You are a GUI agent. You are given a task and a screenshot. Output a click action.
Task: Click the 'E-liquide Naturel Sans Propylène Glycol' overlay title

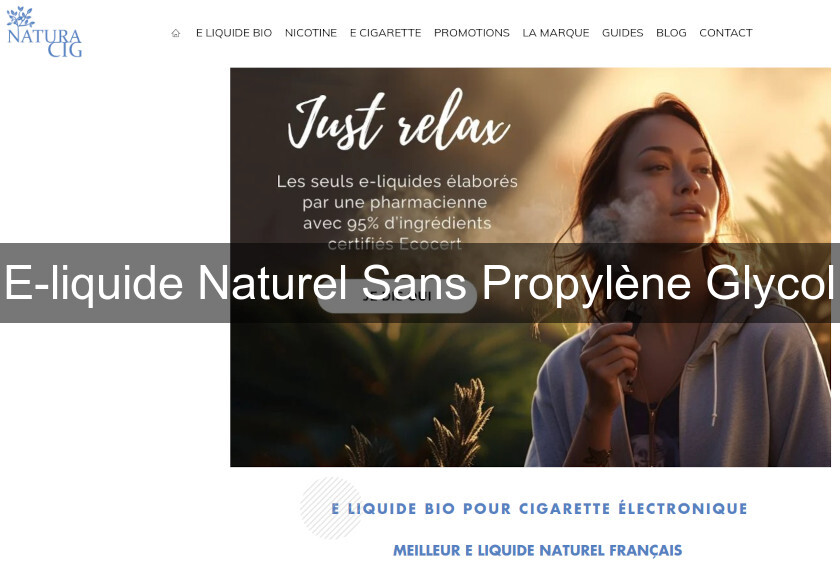[420, 282]
